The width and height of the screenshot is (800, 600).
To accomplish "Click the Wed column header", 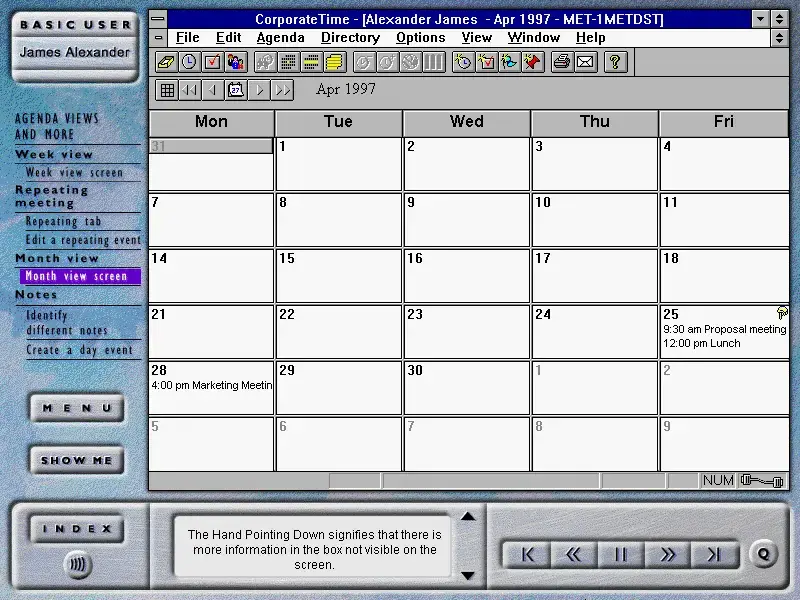I will [x=467, y=122].
